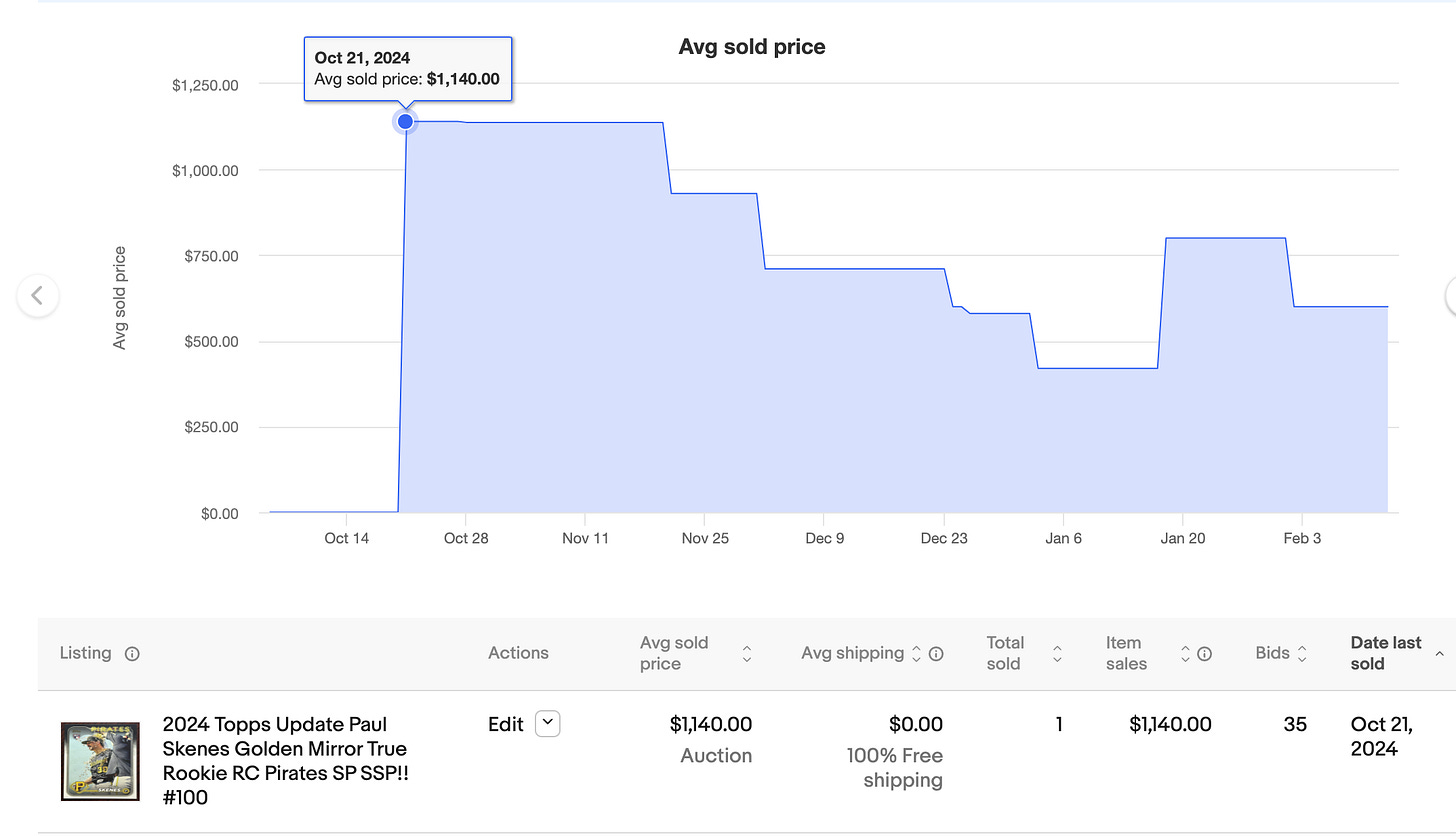Click the Nov 25 axis label
The width and height of the screenshot is (1456, 836).
[705, 538]
